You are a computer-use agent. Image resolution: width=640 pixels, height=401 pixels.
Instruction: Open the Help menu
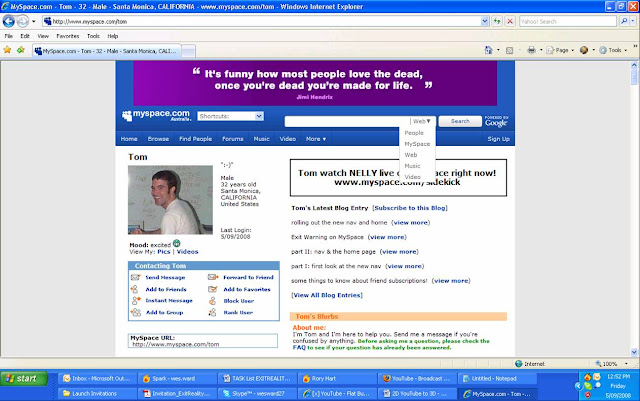pos(113,36)
